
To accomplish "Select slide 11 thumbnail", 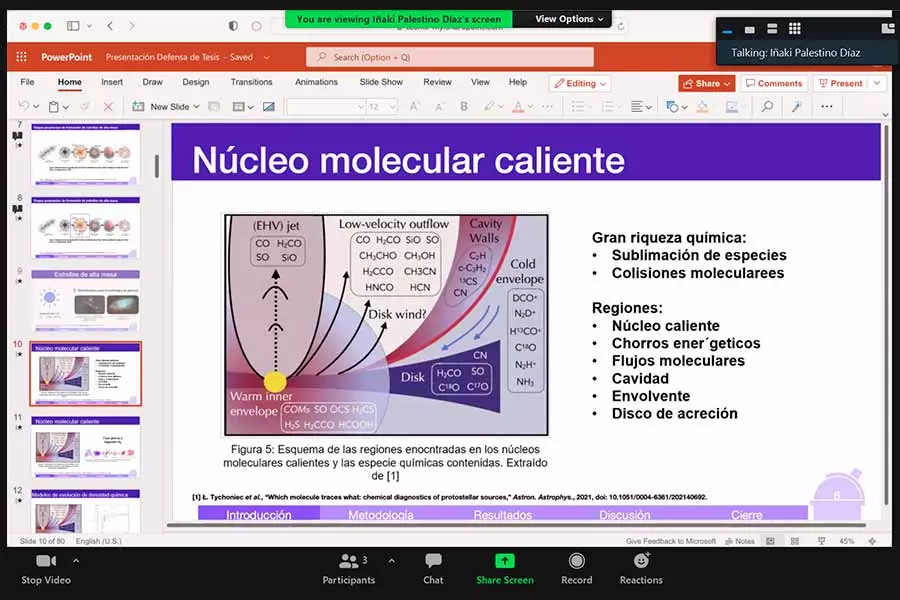I will (x=86, y=447).
